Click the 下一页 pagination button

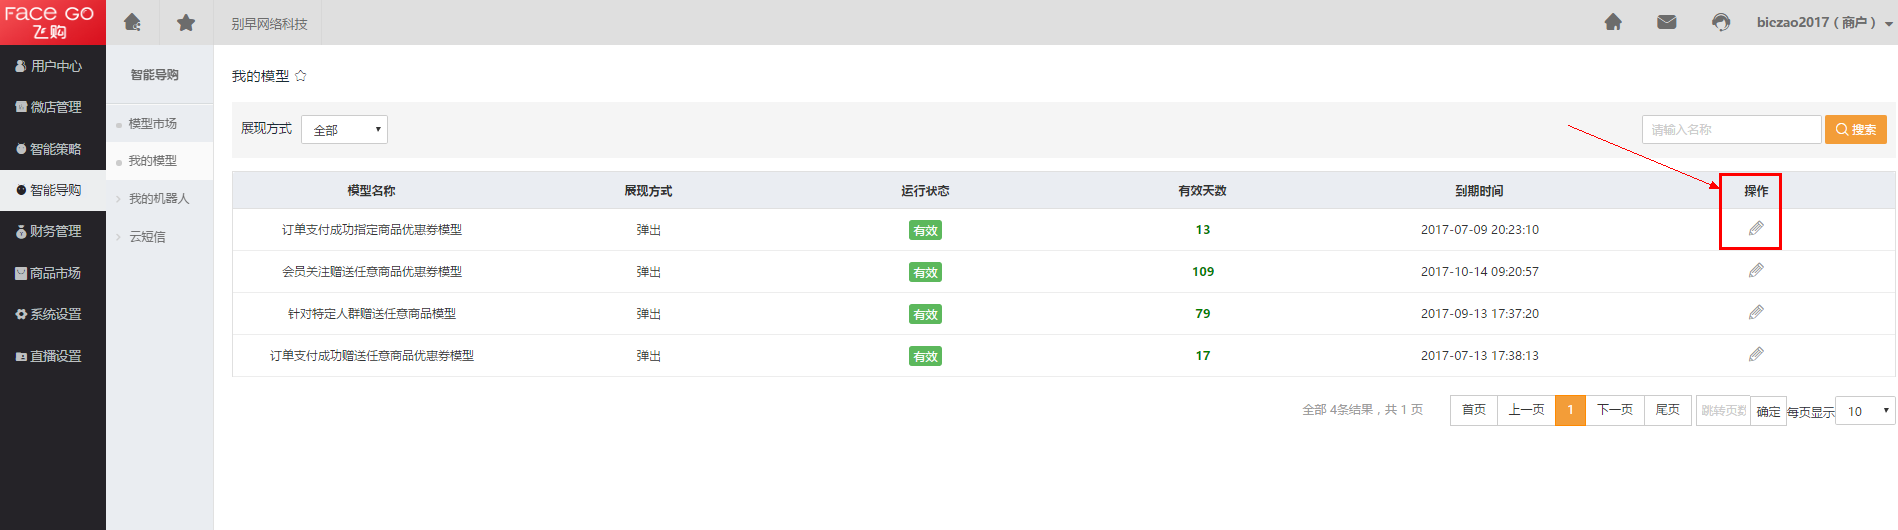(x=1614, y=410)
